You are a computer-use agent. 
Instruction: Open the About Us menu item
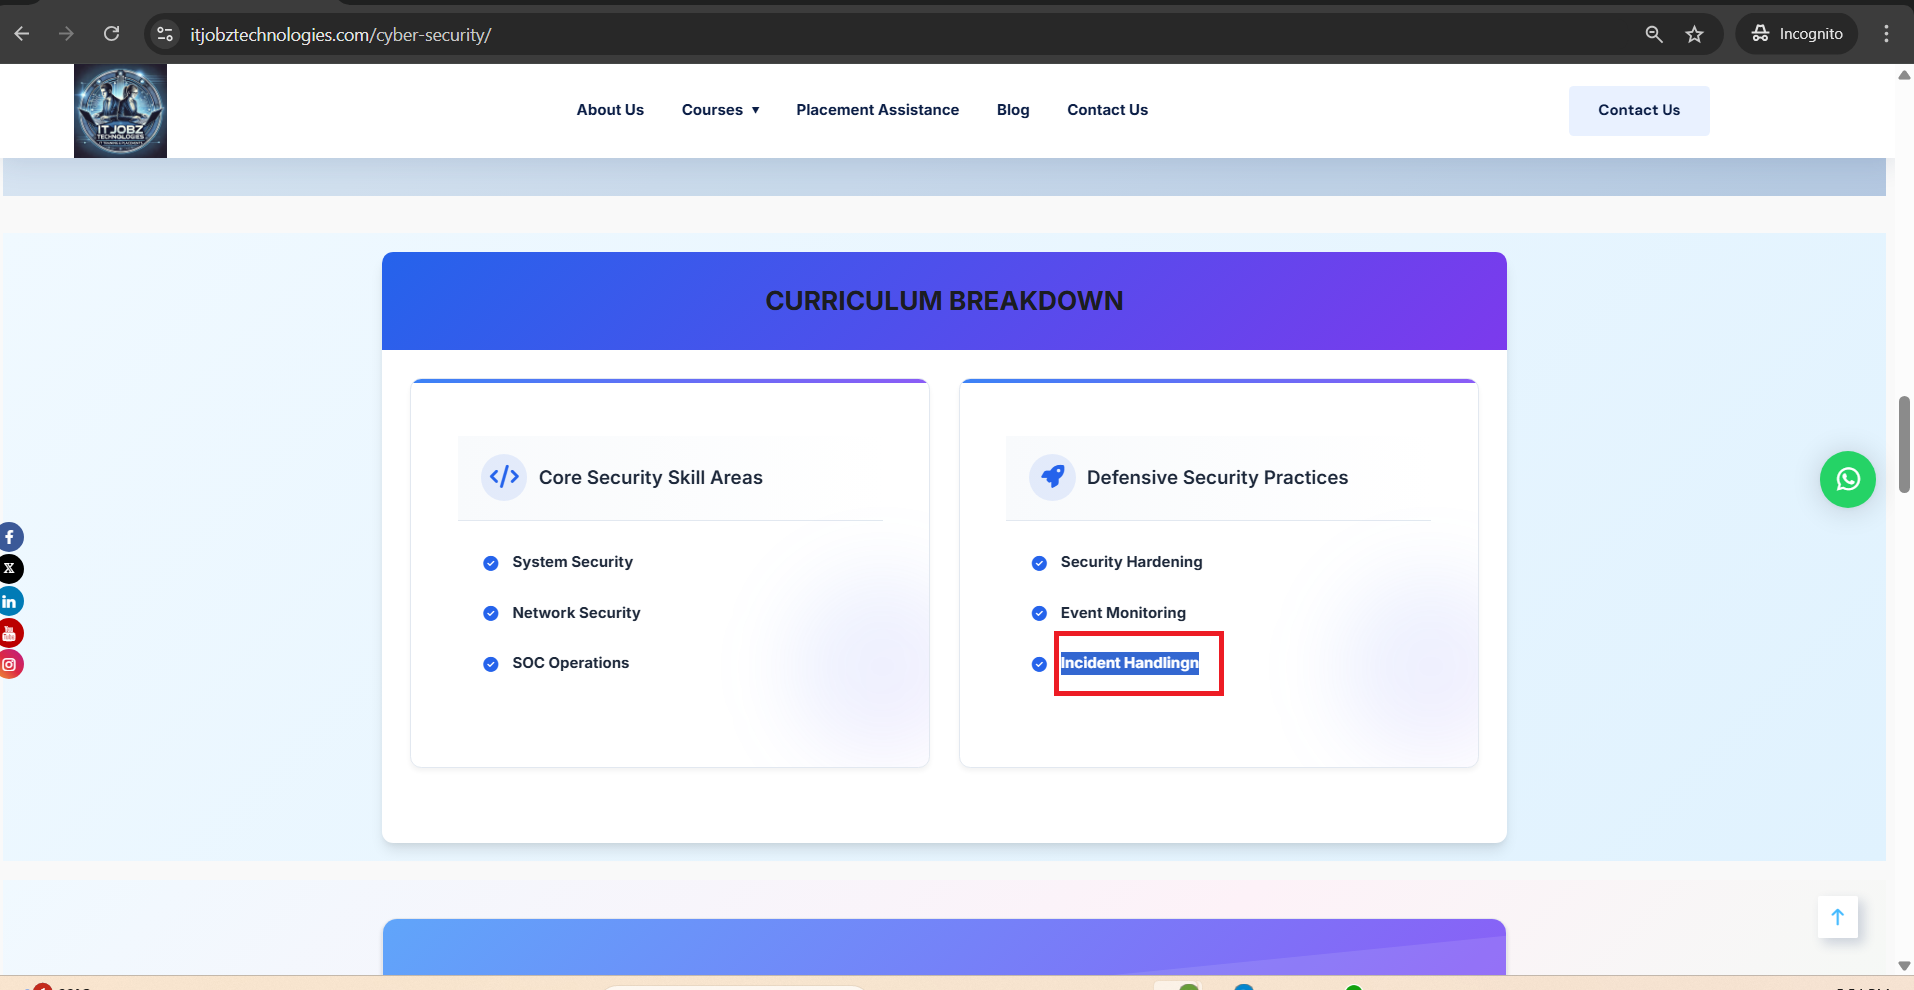(x=610, y=110)
